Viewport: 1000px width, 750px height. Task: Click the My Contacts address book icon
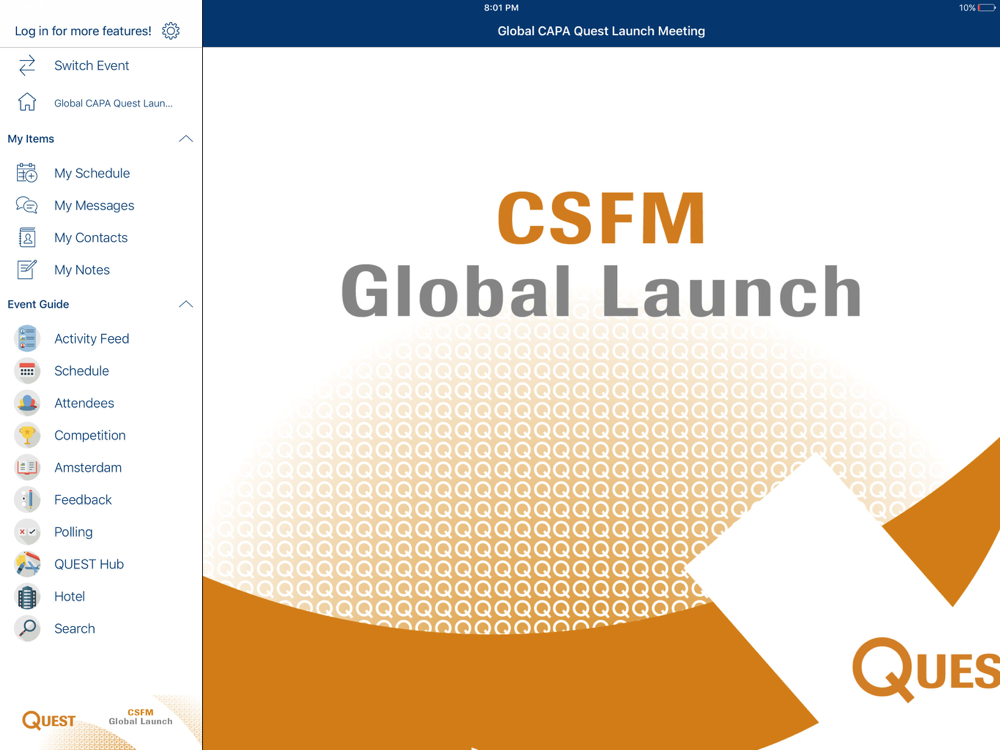pyautogui.click(x=27, y=237)
